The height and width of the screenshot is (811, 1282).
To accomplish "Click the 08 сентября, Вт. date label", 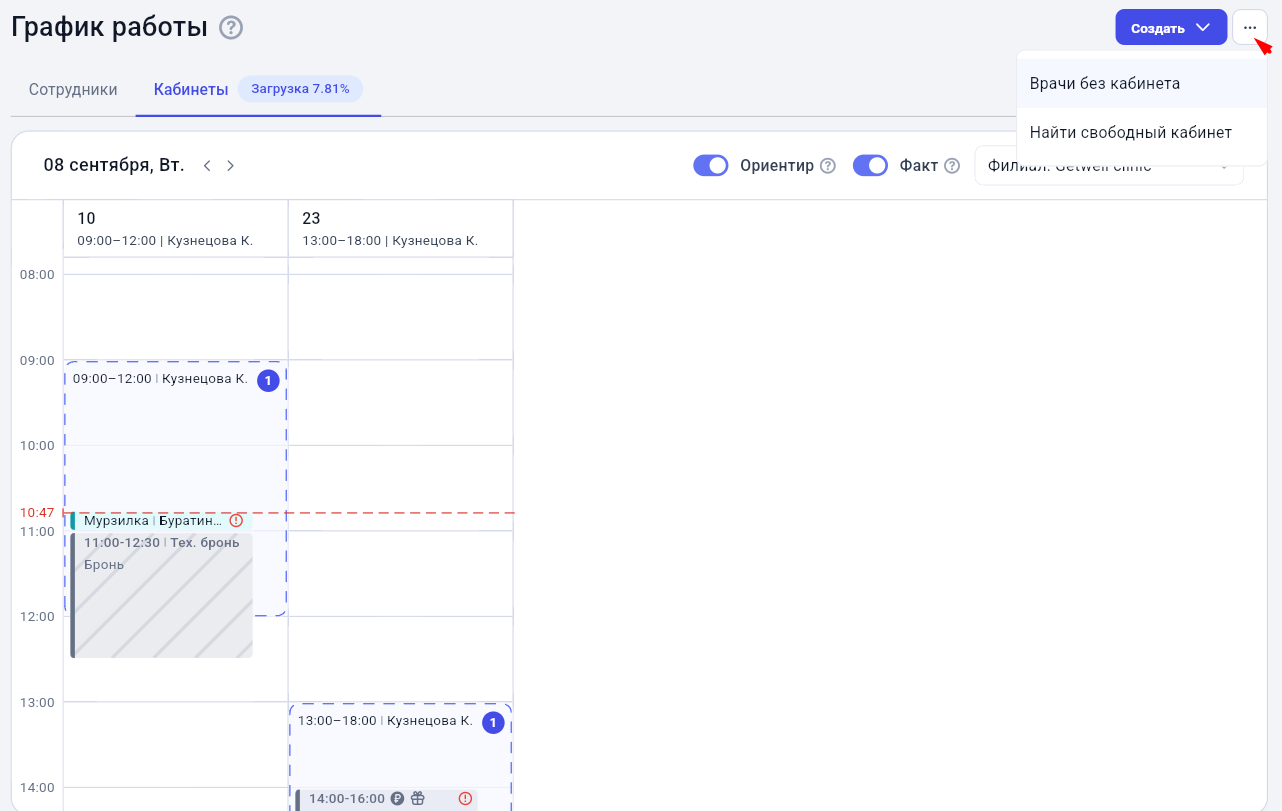I will coord(114,165).
